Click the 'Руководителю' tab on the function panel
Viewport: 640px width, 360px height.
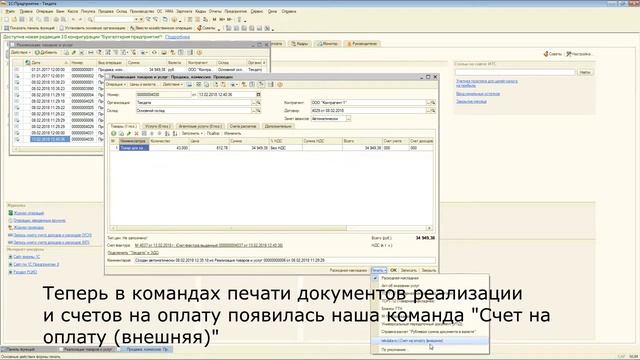coord(362,44)
